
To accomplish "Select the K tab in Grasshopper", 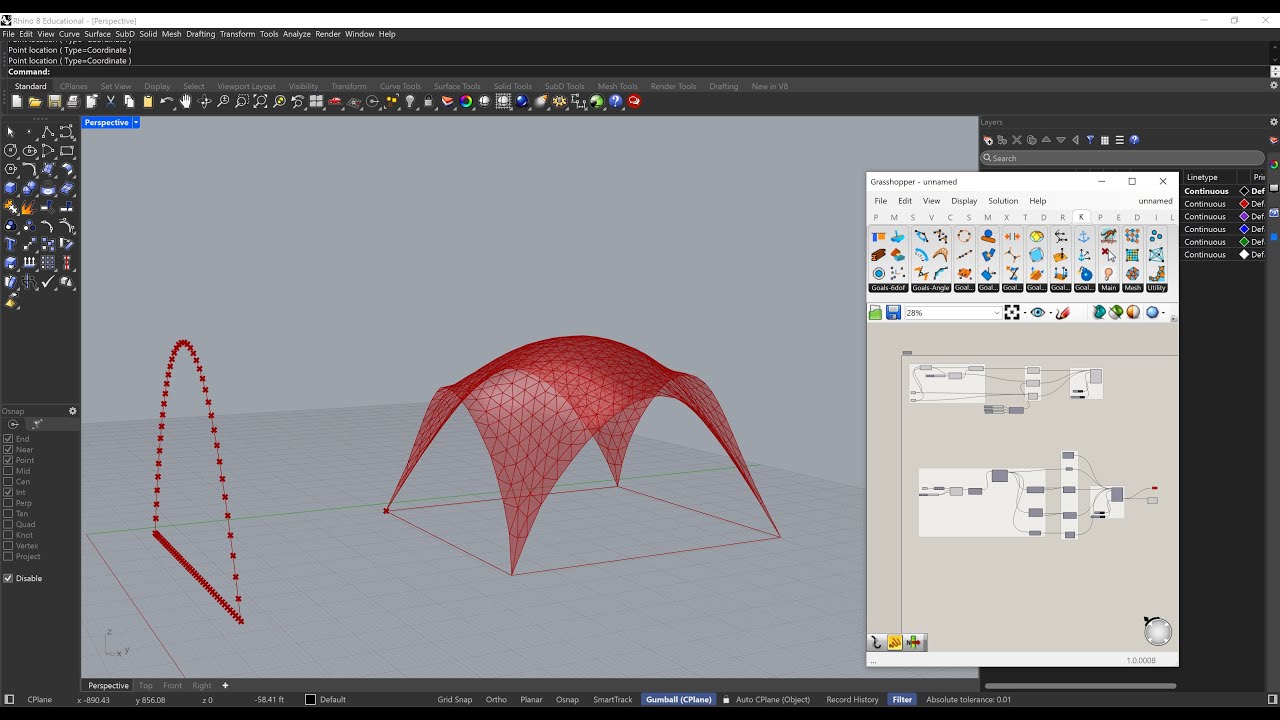I will click(x=1081, y=217).
